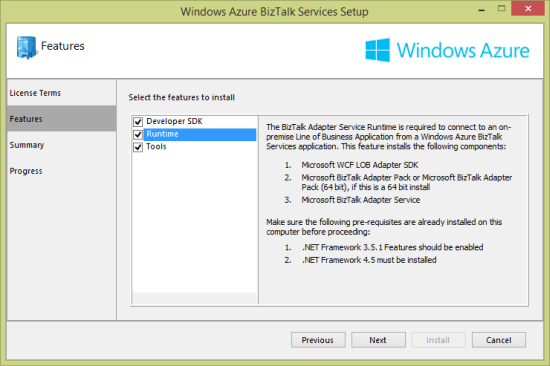Screen dimensions: 550x366
Task: Open the Features step in sidebar
Action: (62, 119)
